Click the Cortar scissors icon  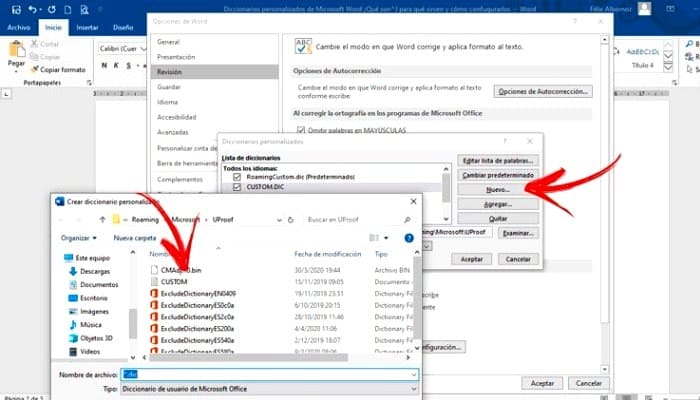click(x=34, y=44)
